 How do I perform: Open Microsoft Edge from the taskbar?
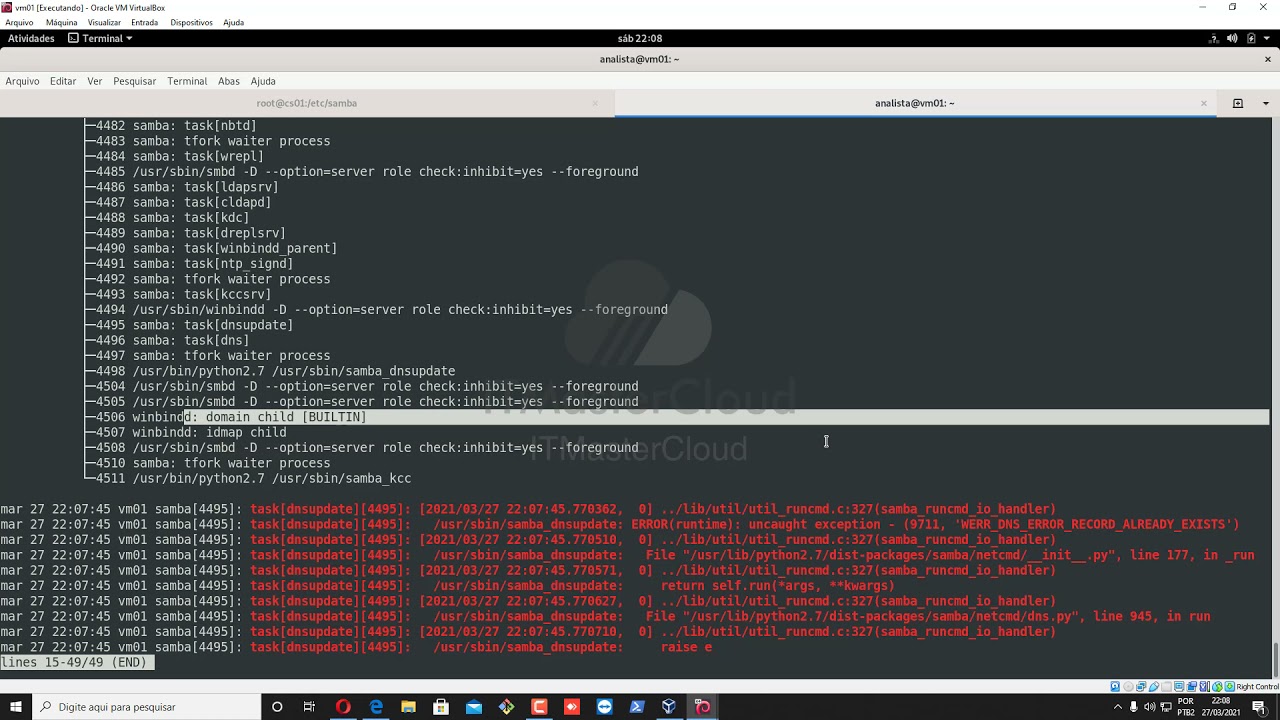[x=376, y=707]
